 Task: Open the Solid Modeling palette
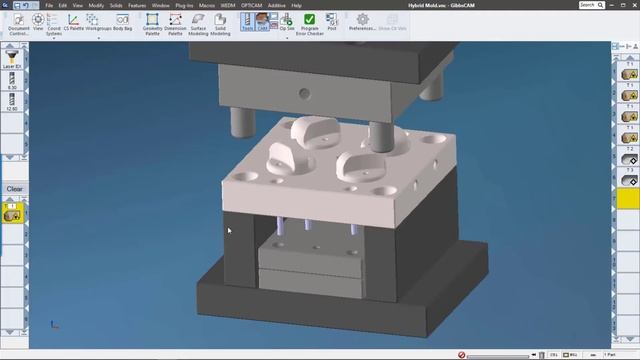point(220,24)
